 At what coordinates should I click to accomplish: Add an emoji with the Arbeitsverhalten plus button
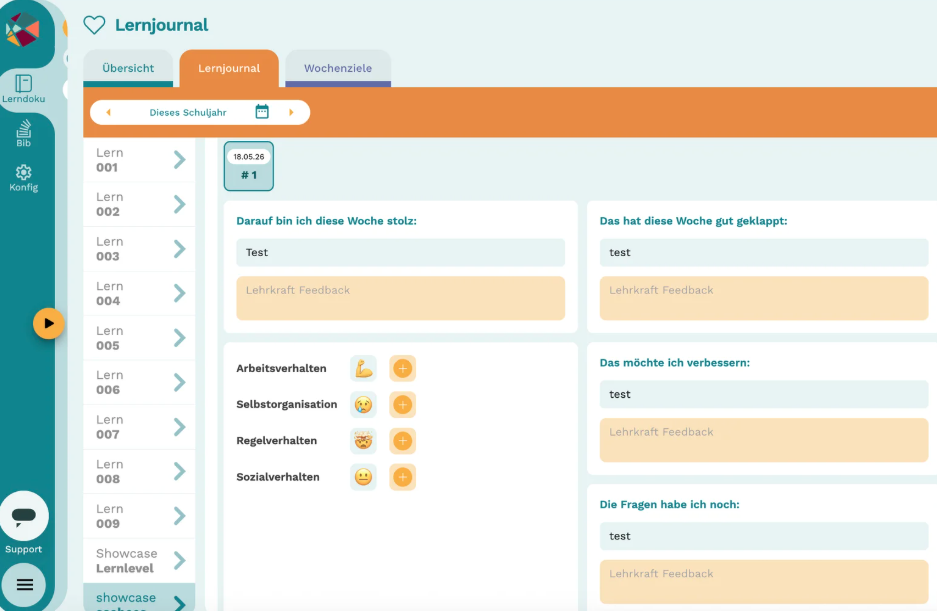point(403,368)
